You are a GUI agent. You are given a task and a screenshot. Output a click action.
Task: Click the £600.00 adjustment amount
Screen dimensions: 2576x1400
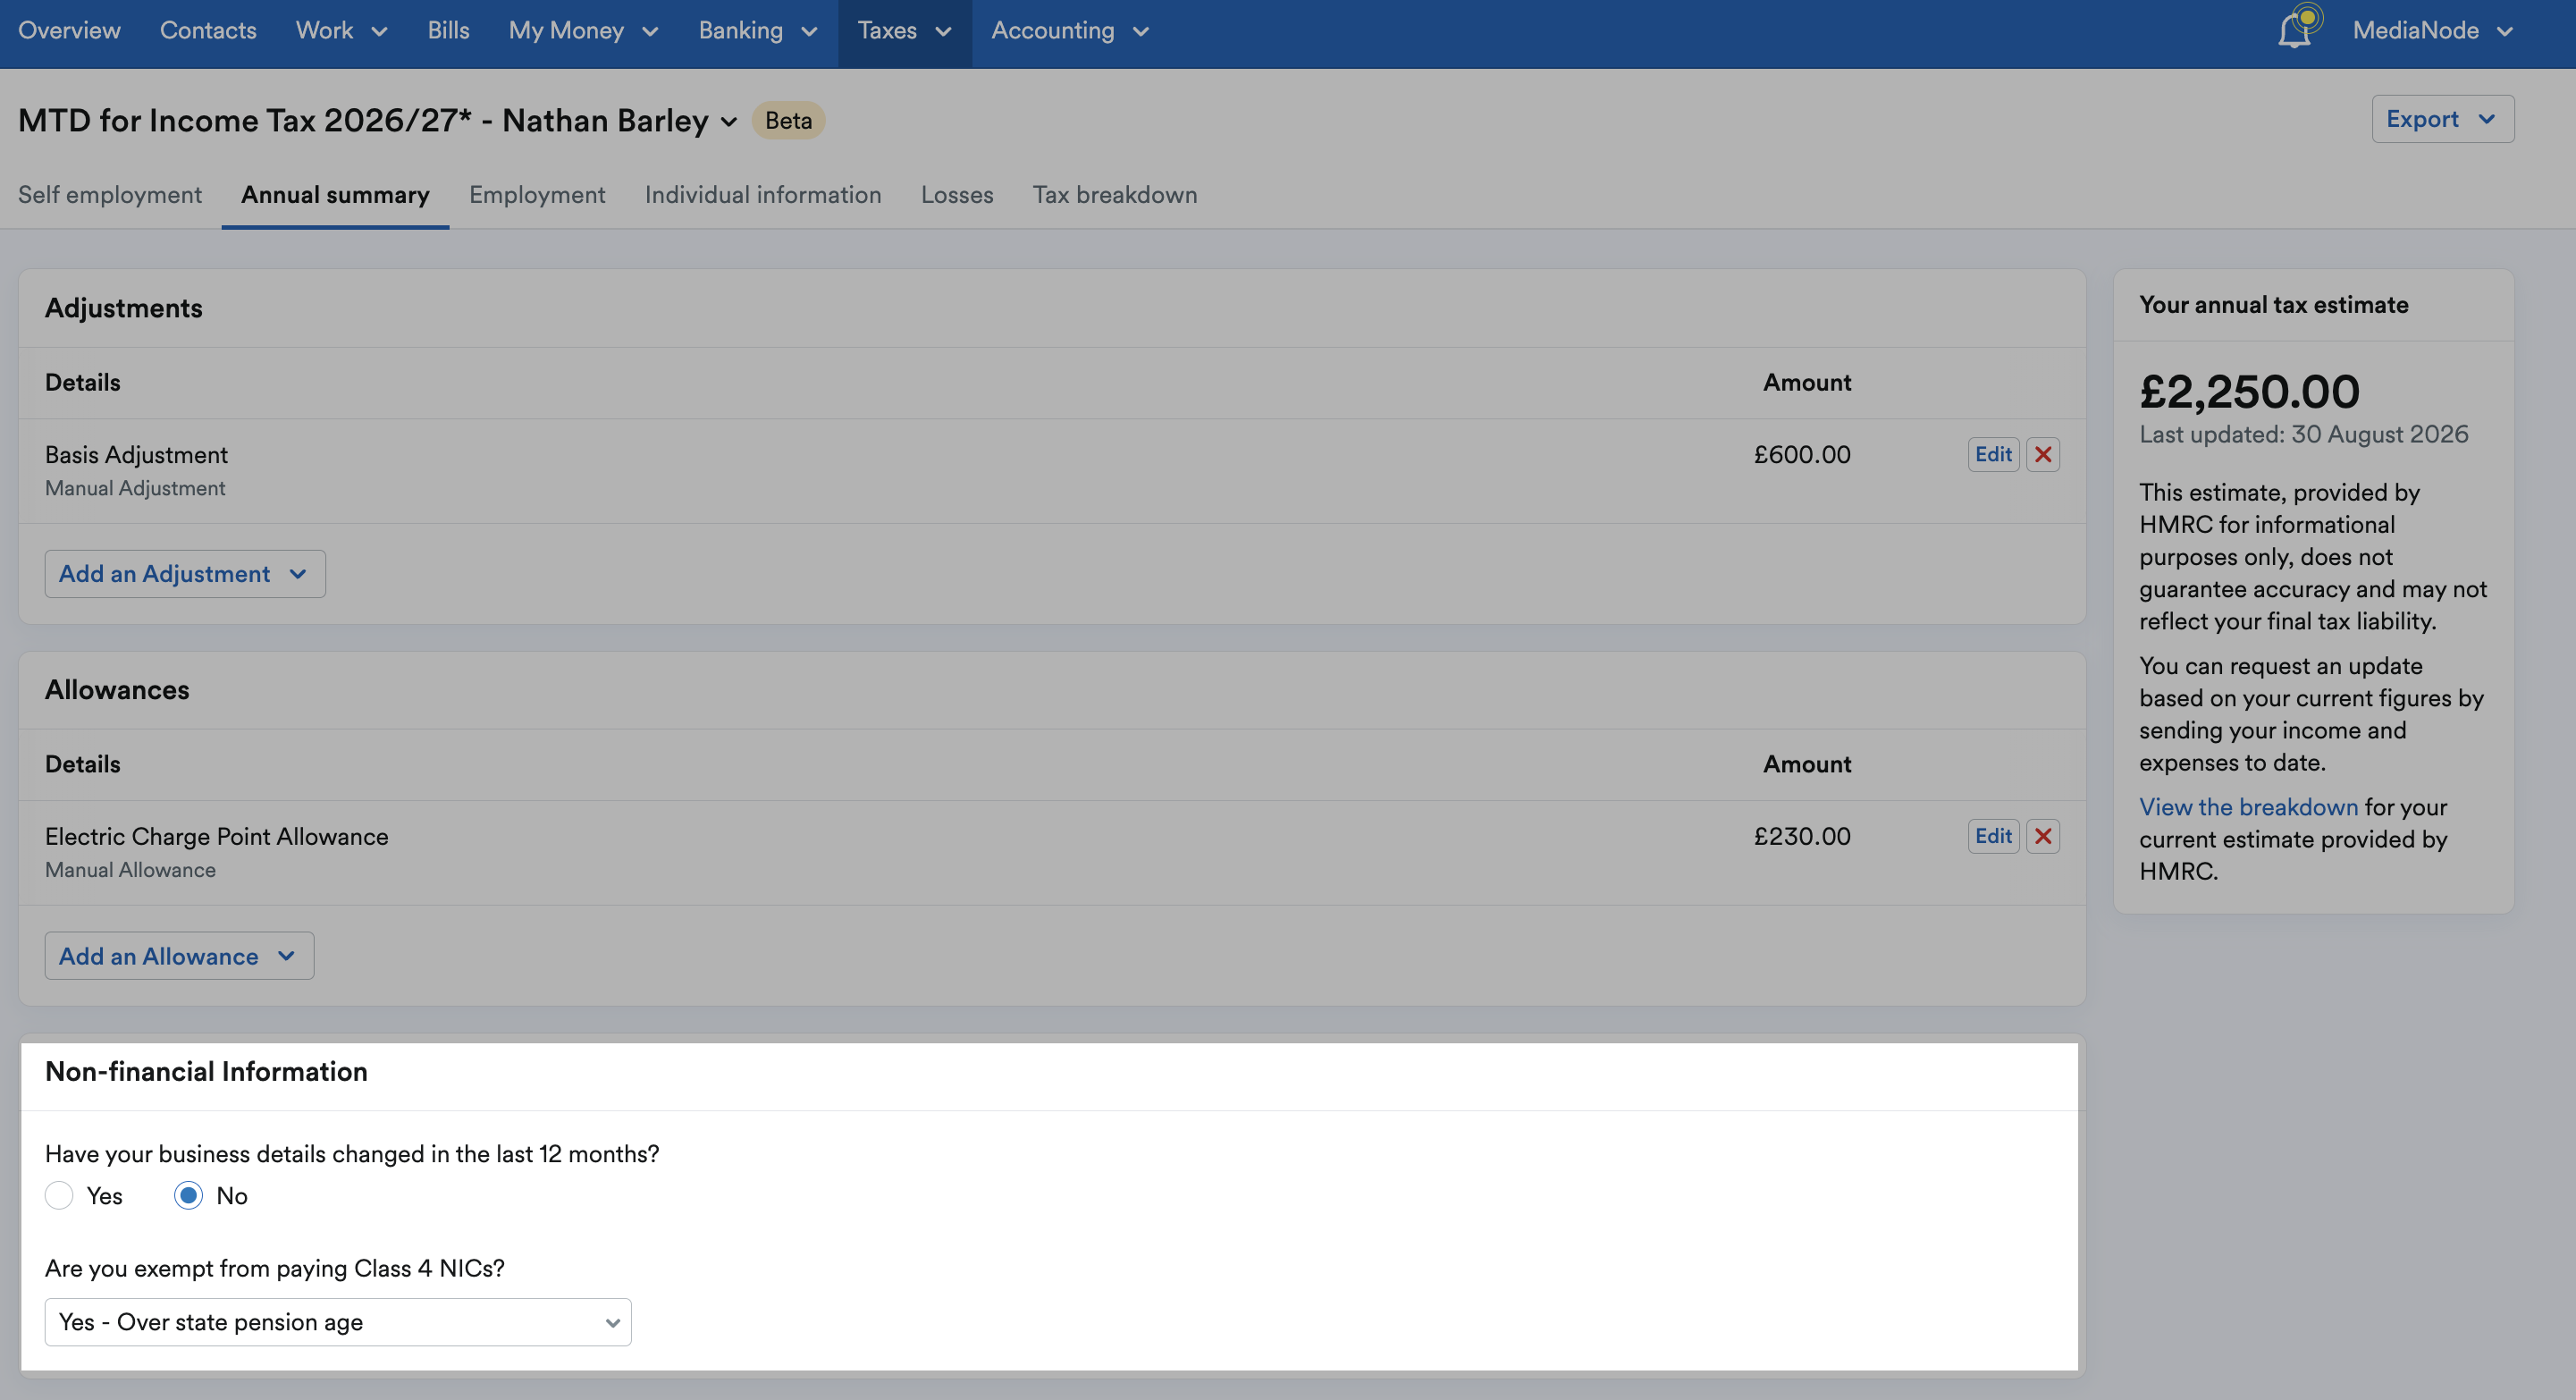point(1802,455)
